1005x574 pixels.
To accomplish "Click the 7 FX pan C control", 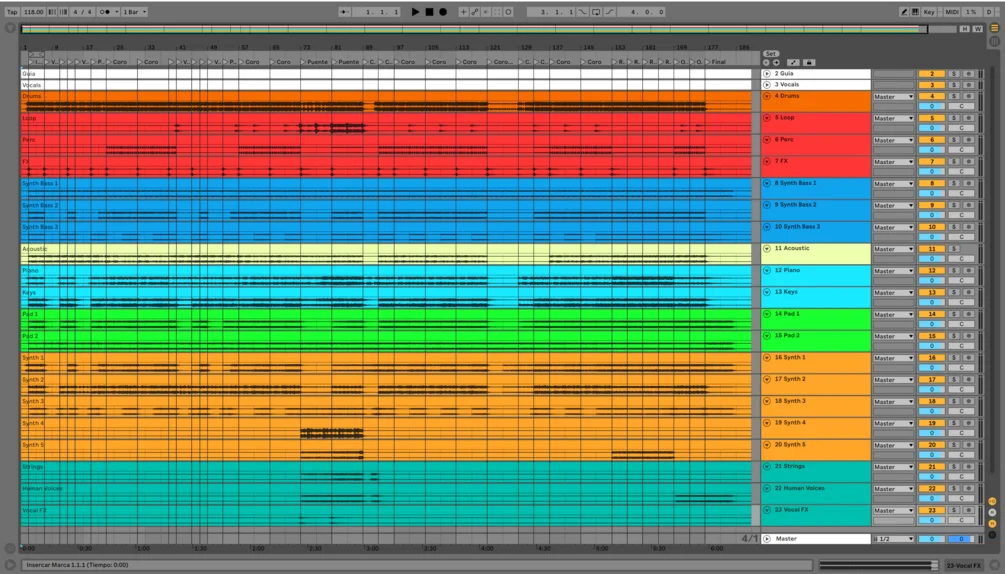I will point(961,172).
